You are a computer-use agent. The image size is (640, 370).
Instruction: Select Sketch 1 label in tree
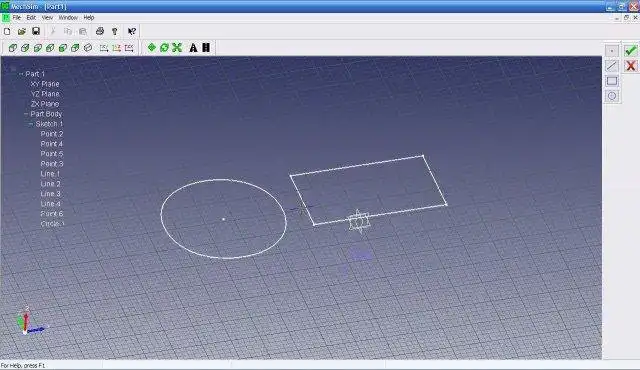click(x=49, y=124)
